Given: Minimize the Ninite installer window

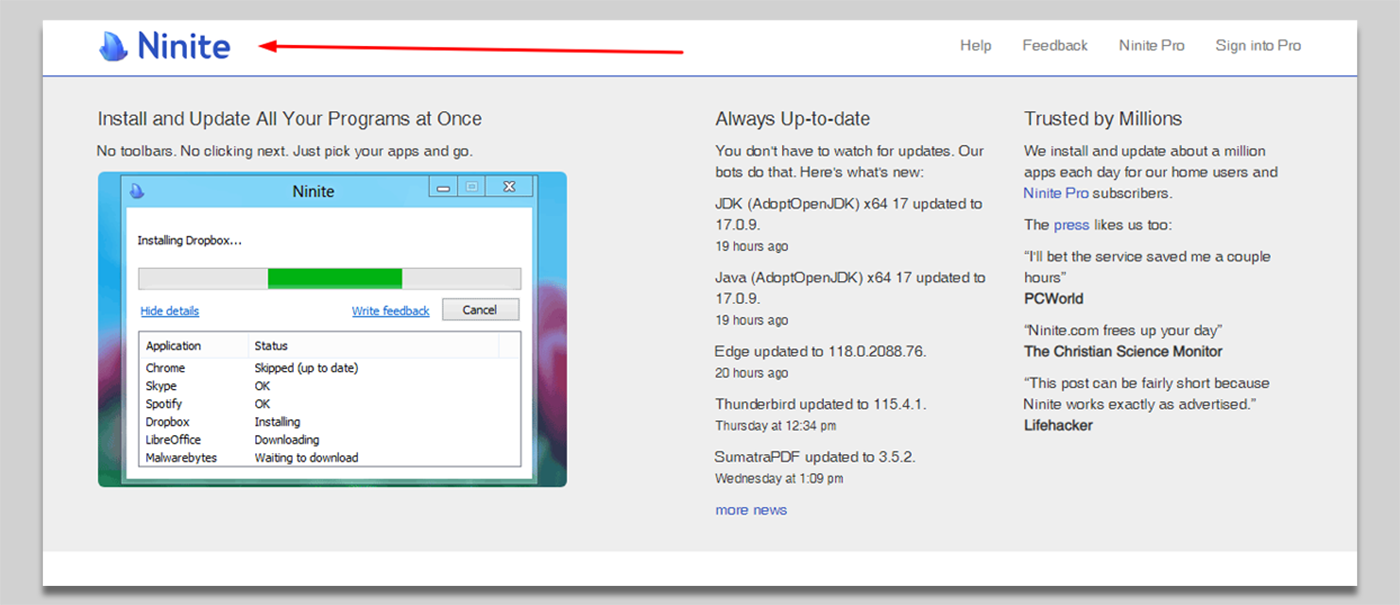Looking at the screenshot, I should pos(444,187).
